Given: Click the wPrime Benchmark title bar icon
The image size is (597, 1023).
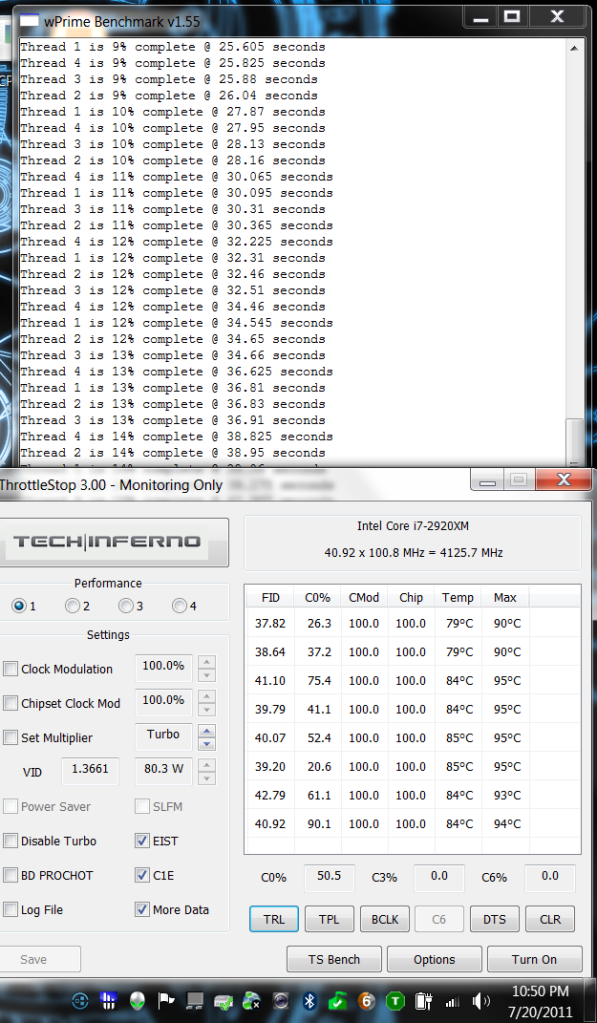Looking at the screenshot, I should (x=29, y=20).
